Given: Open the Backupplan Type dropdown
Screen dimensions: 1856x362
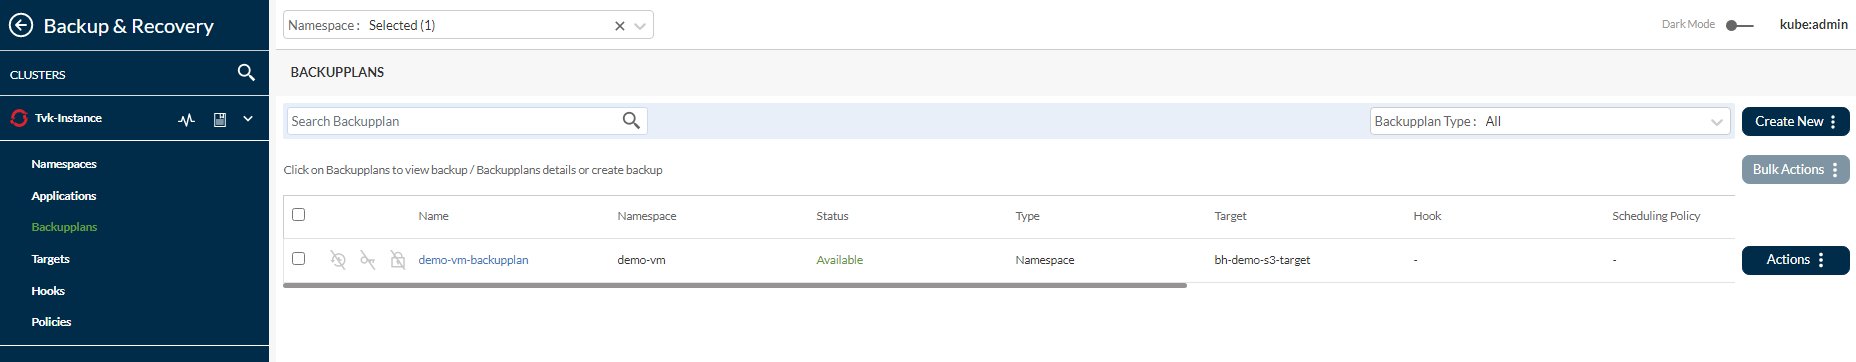Looking at the screenshot, I should (1550, 121).
